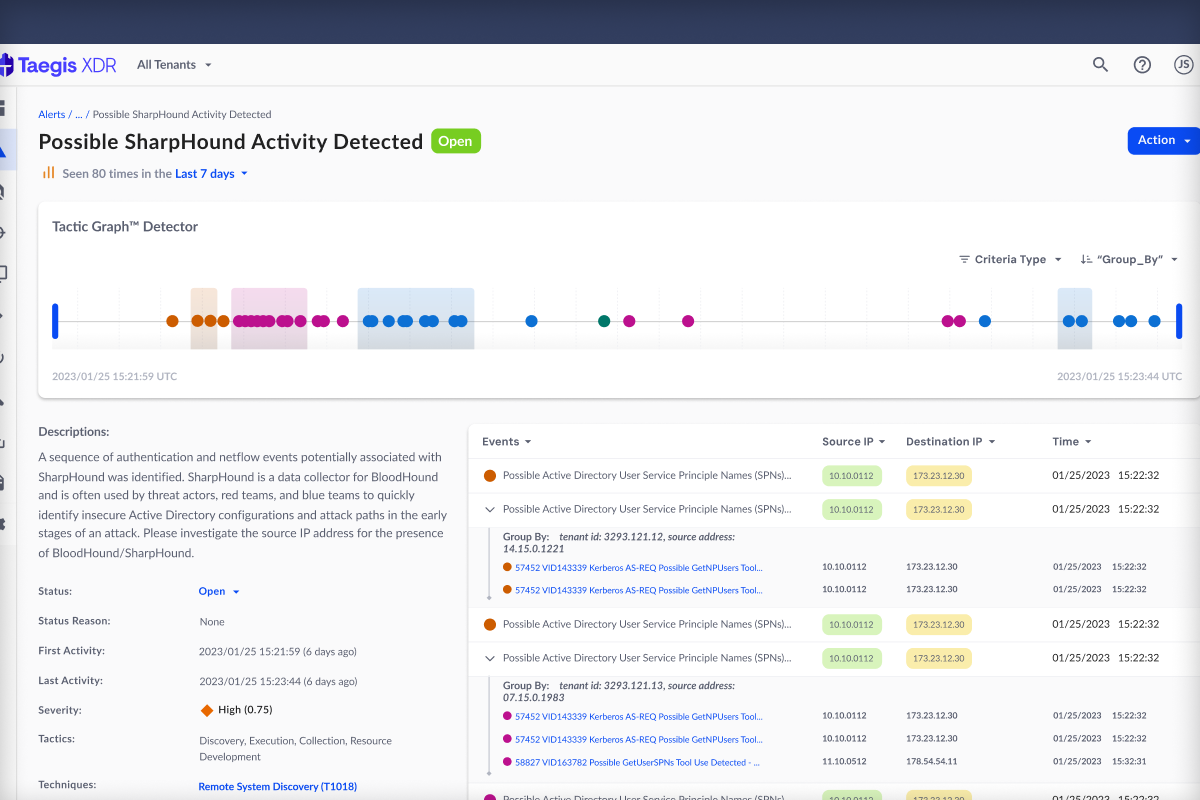Click the orange severity diamond icon
This screenshot has width=1200, height=800.
207,710
